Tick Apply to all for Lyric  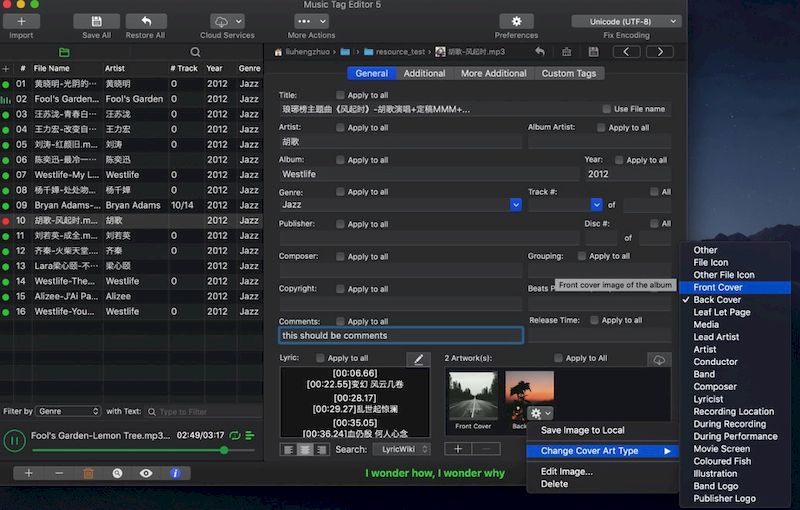tap(321, 358)
